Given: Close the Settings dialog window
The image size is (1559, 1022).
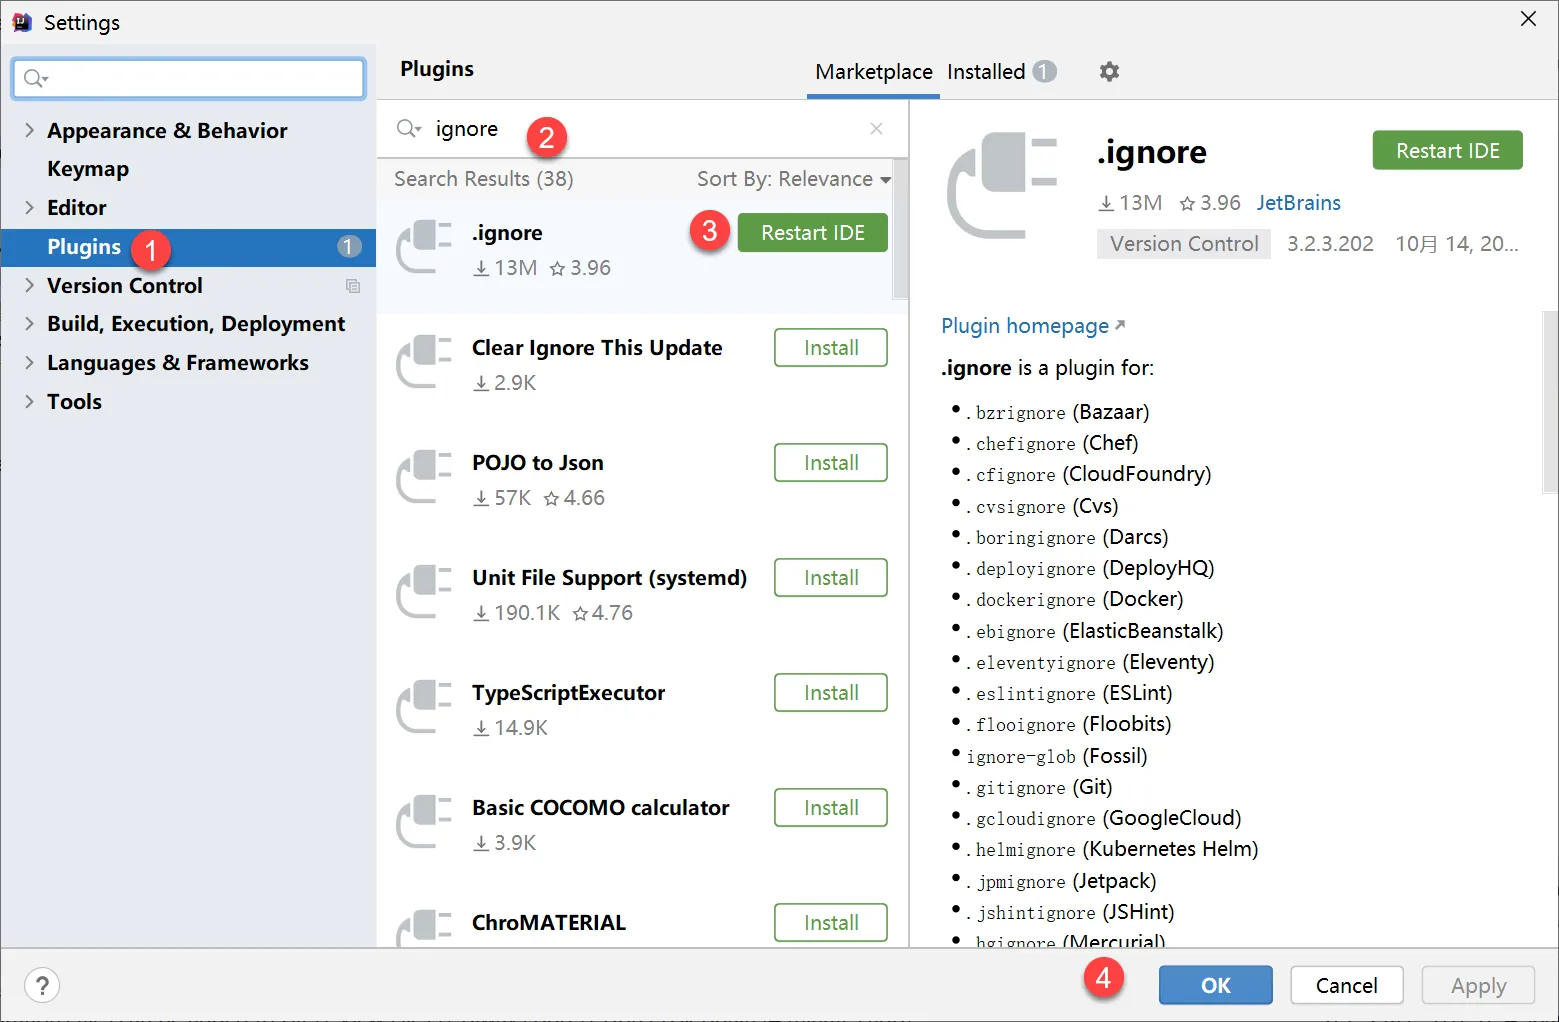Looking at the screenshot, I should click(1528, 19).
